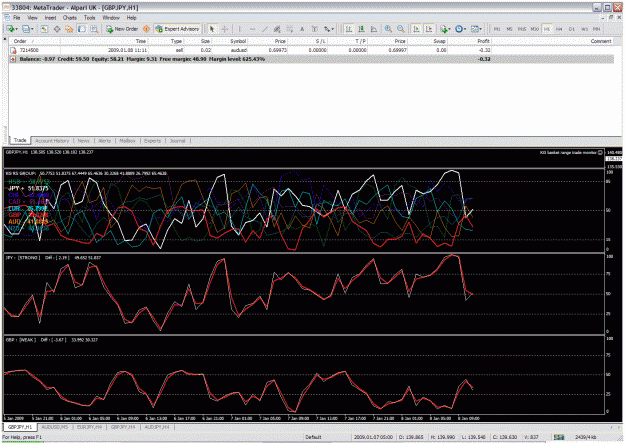This screenshot has height=443, width=625.
Task: Select the audusd order row 7214500
Action: click(311, 50)
